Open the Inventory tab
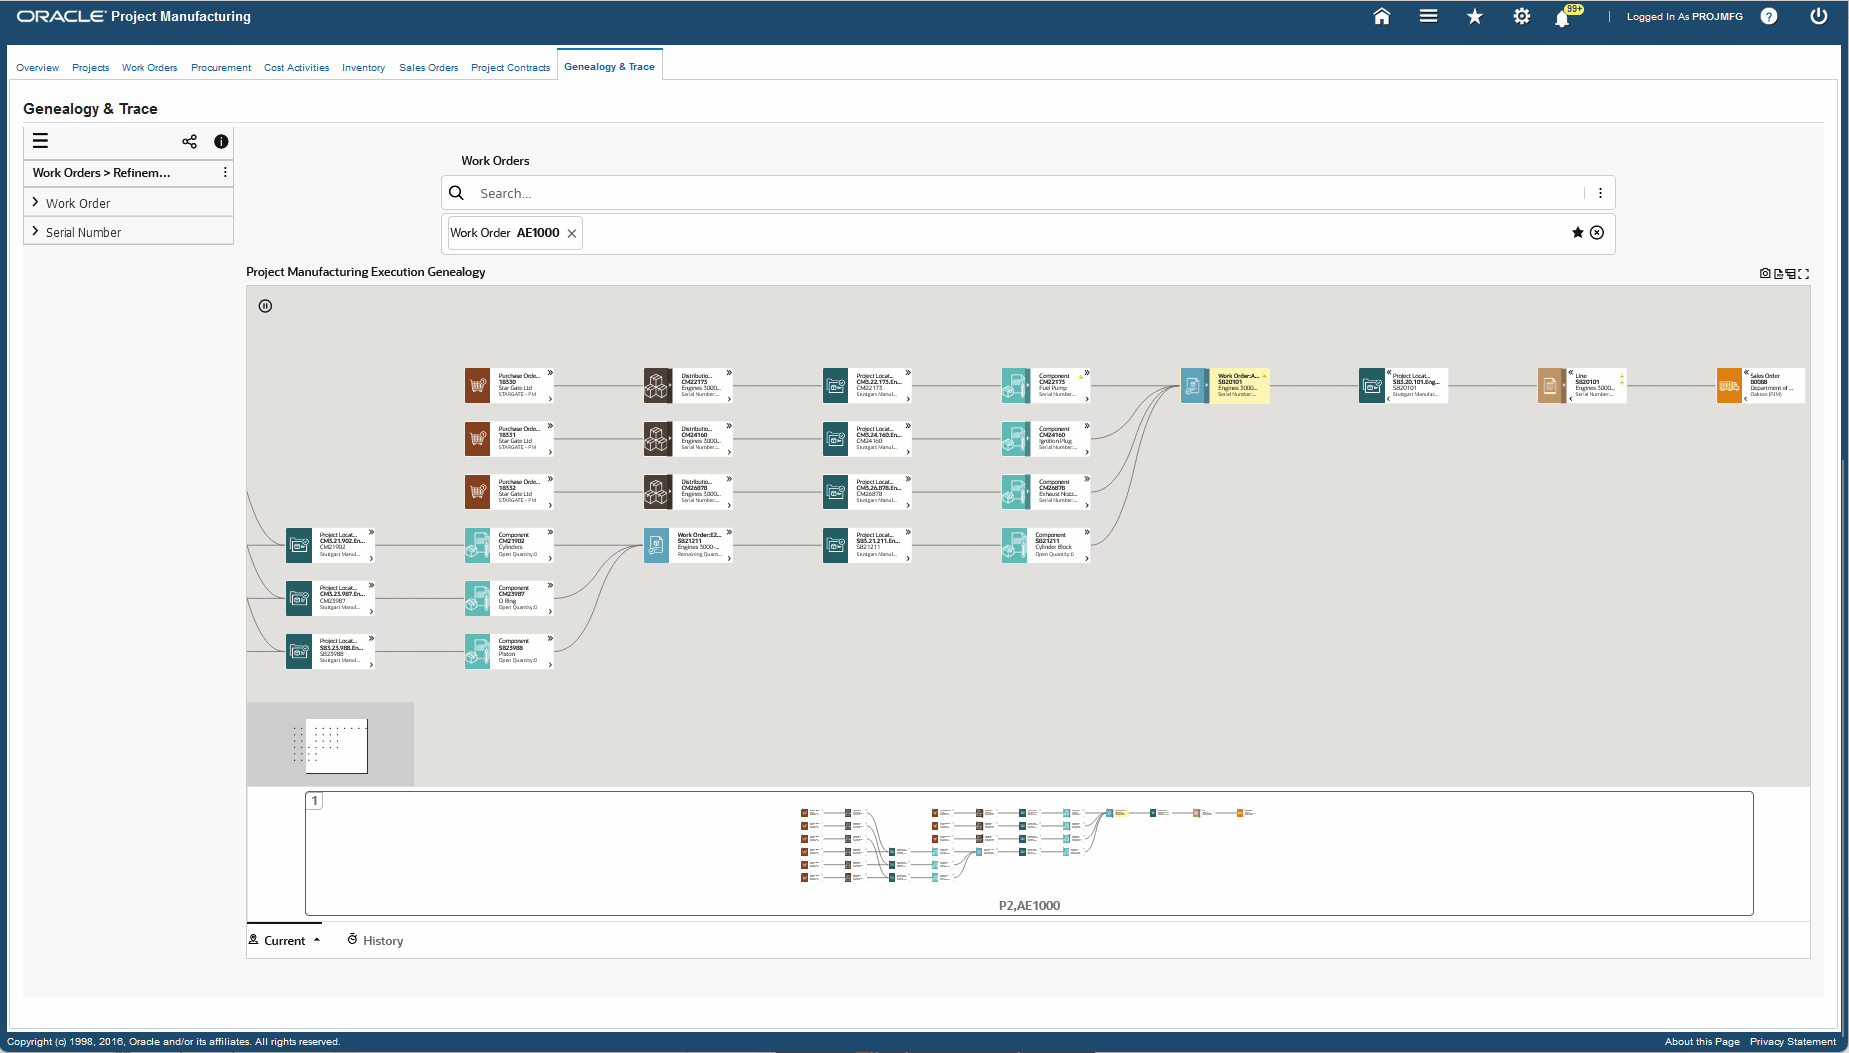This screenshot has height=1053, width=1849. point(364,68)
